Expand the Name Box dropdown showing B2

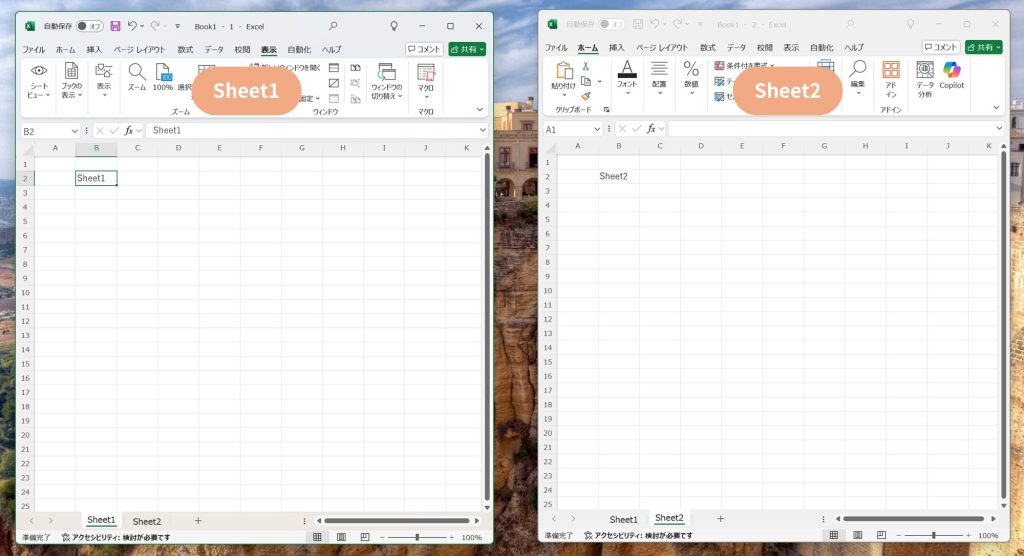(x=75, y=131)
